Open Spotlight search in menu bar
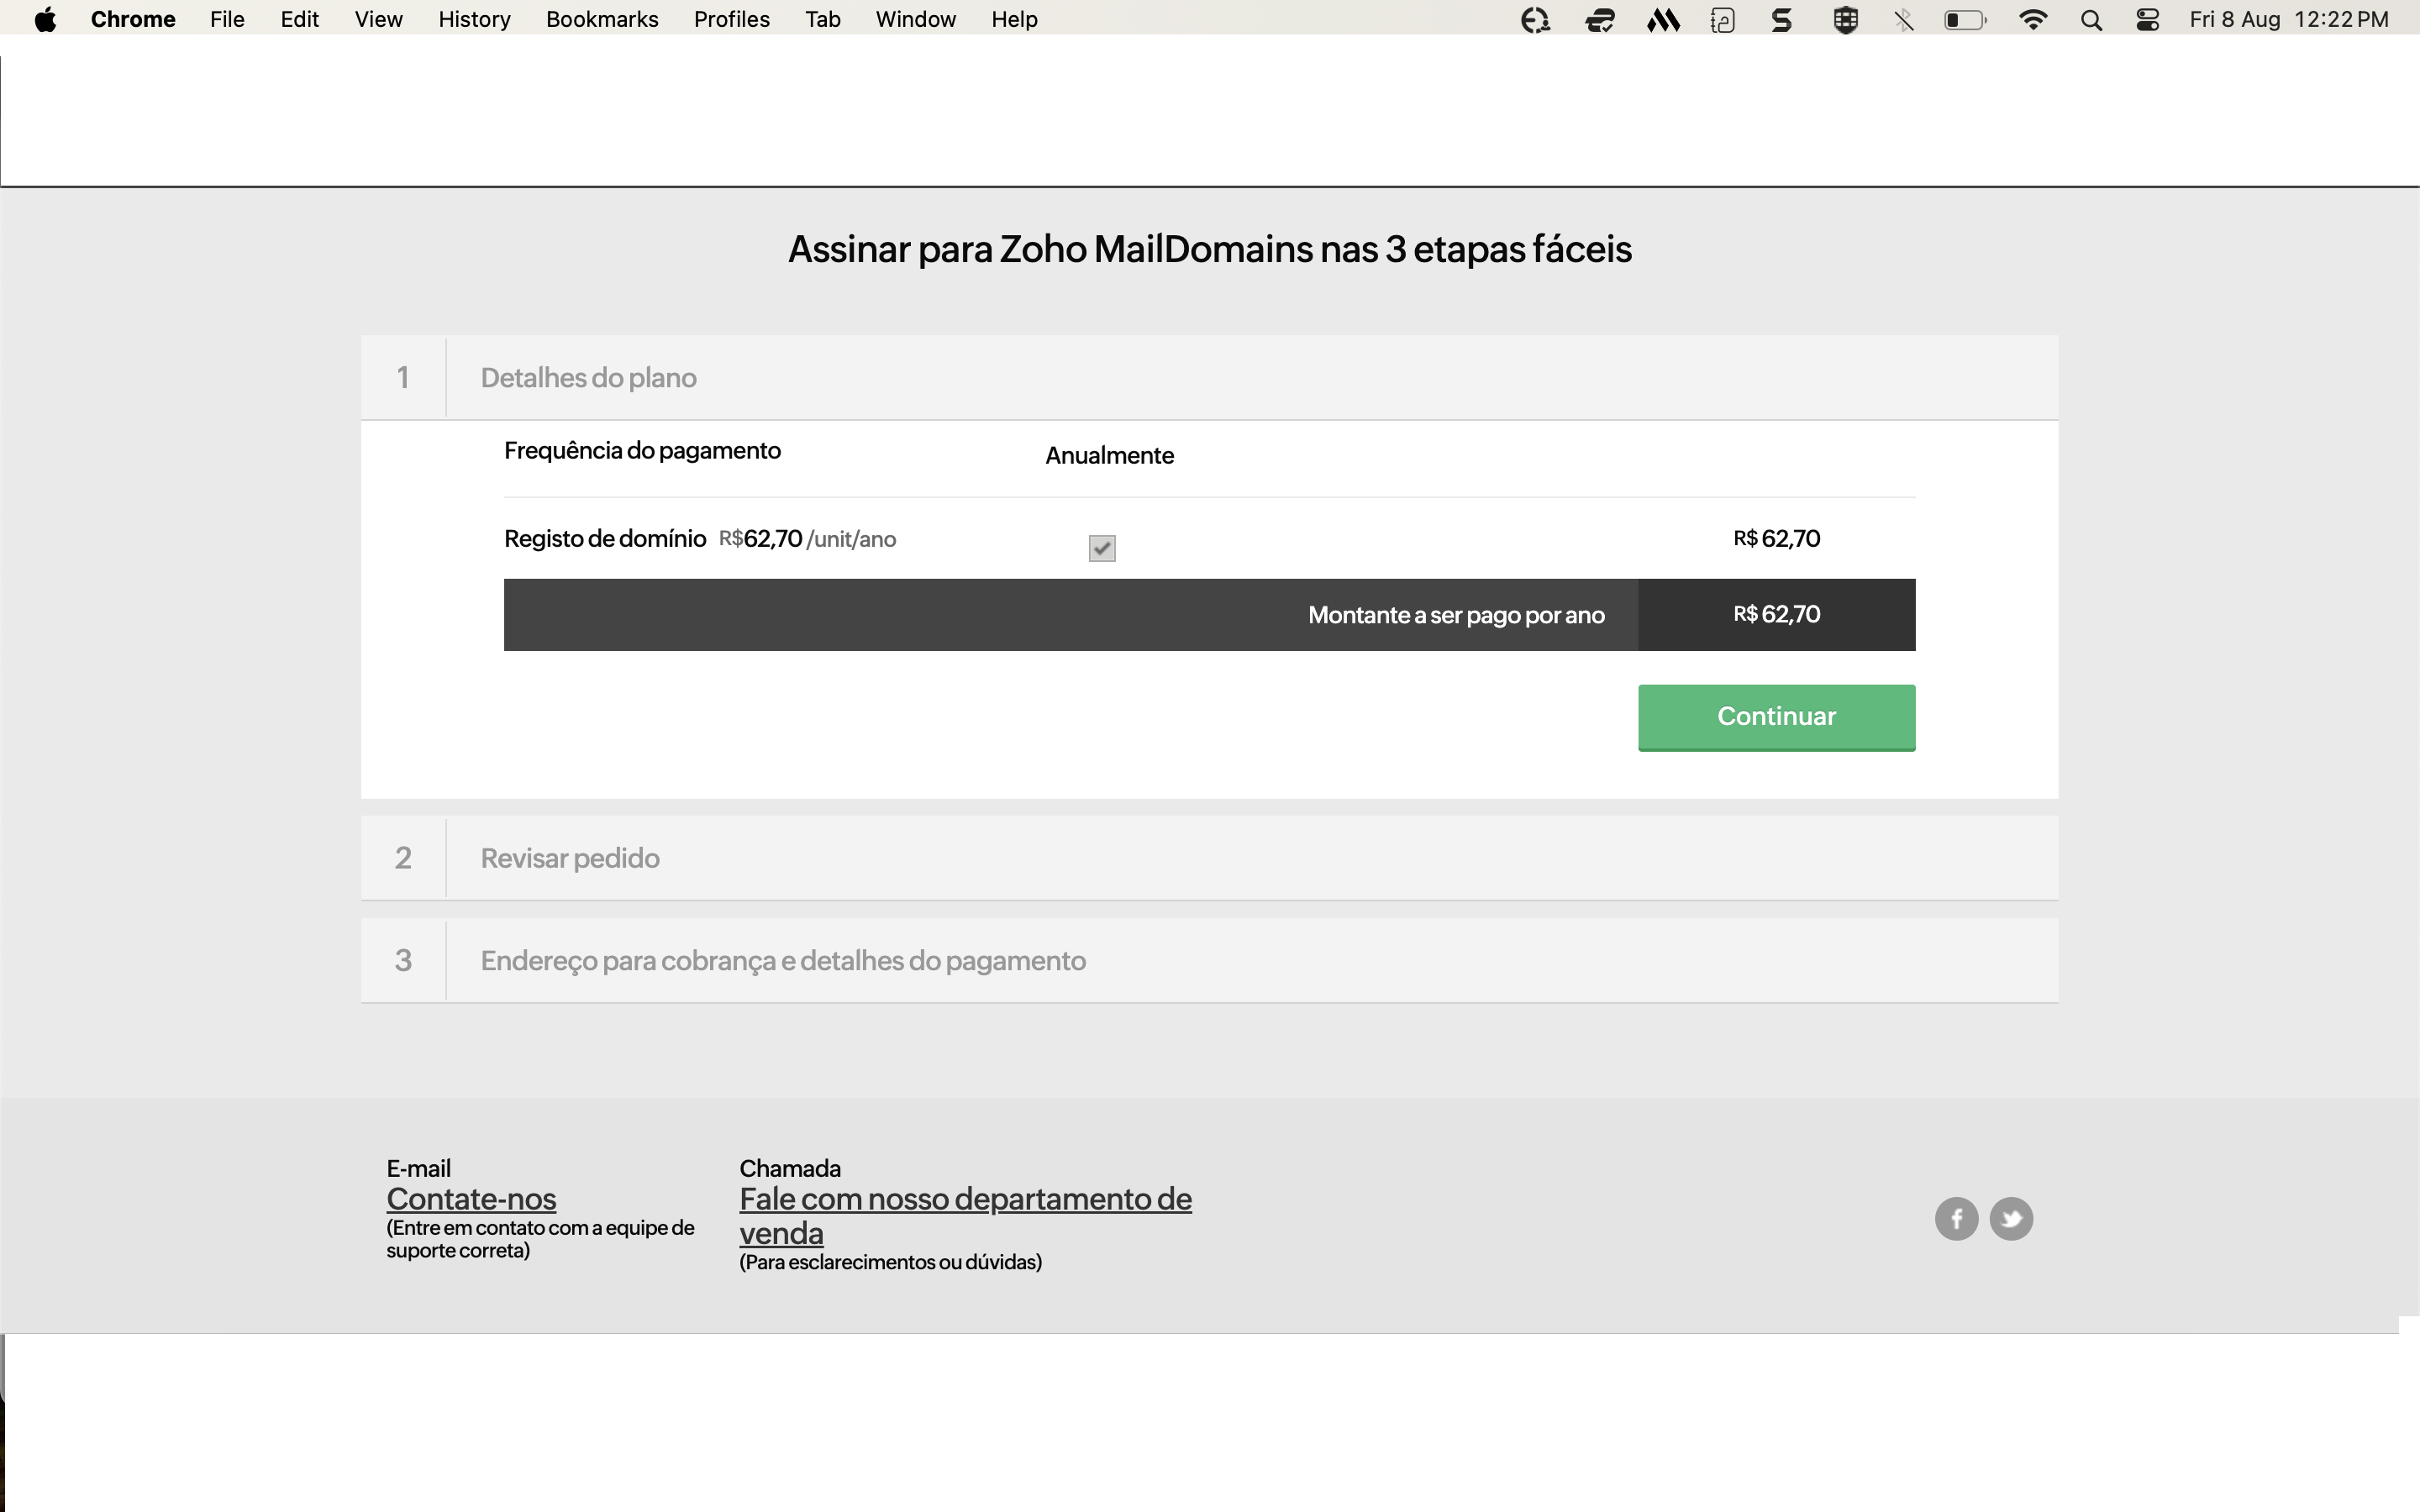 2091,20
